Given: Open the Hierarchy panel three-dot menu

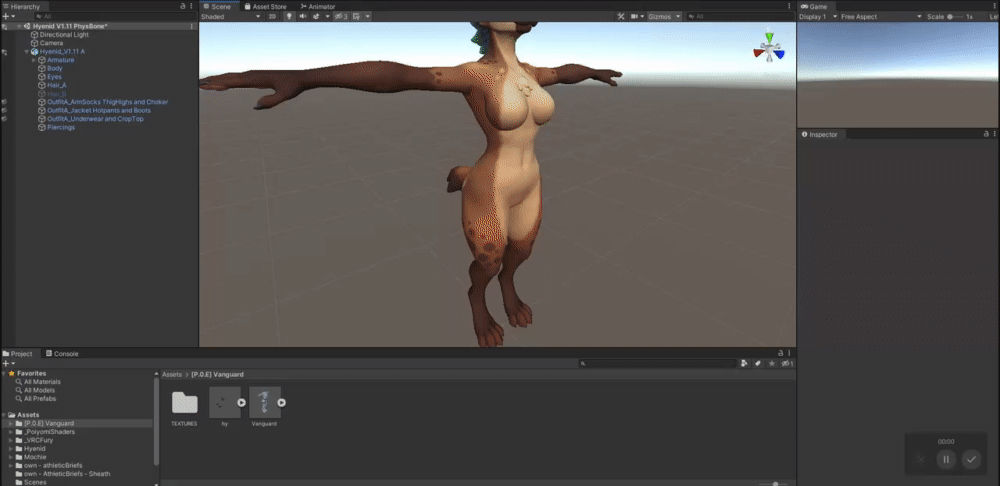Looking at the screenshot, I should pos(191,6).
